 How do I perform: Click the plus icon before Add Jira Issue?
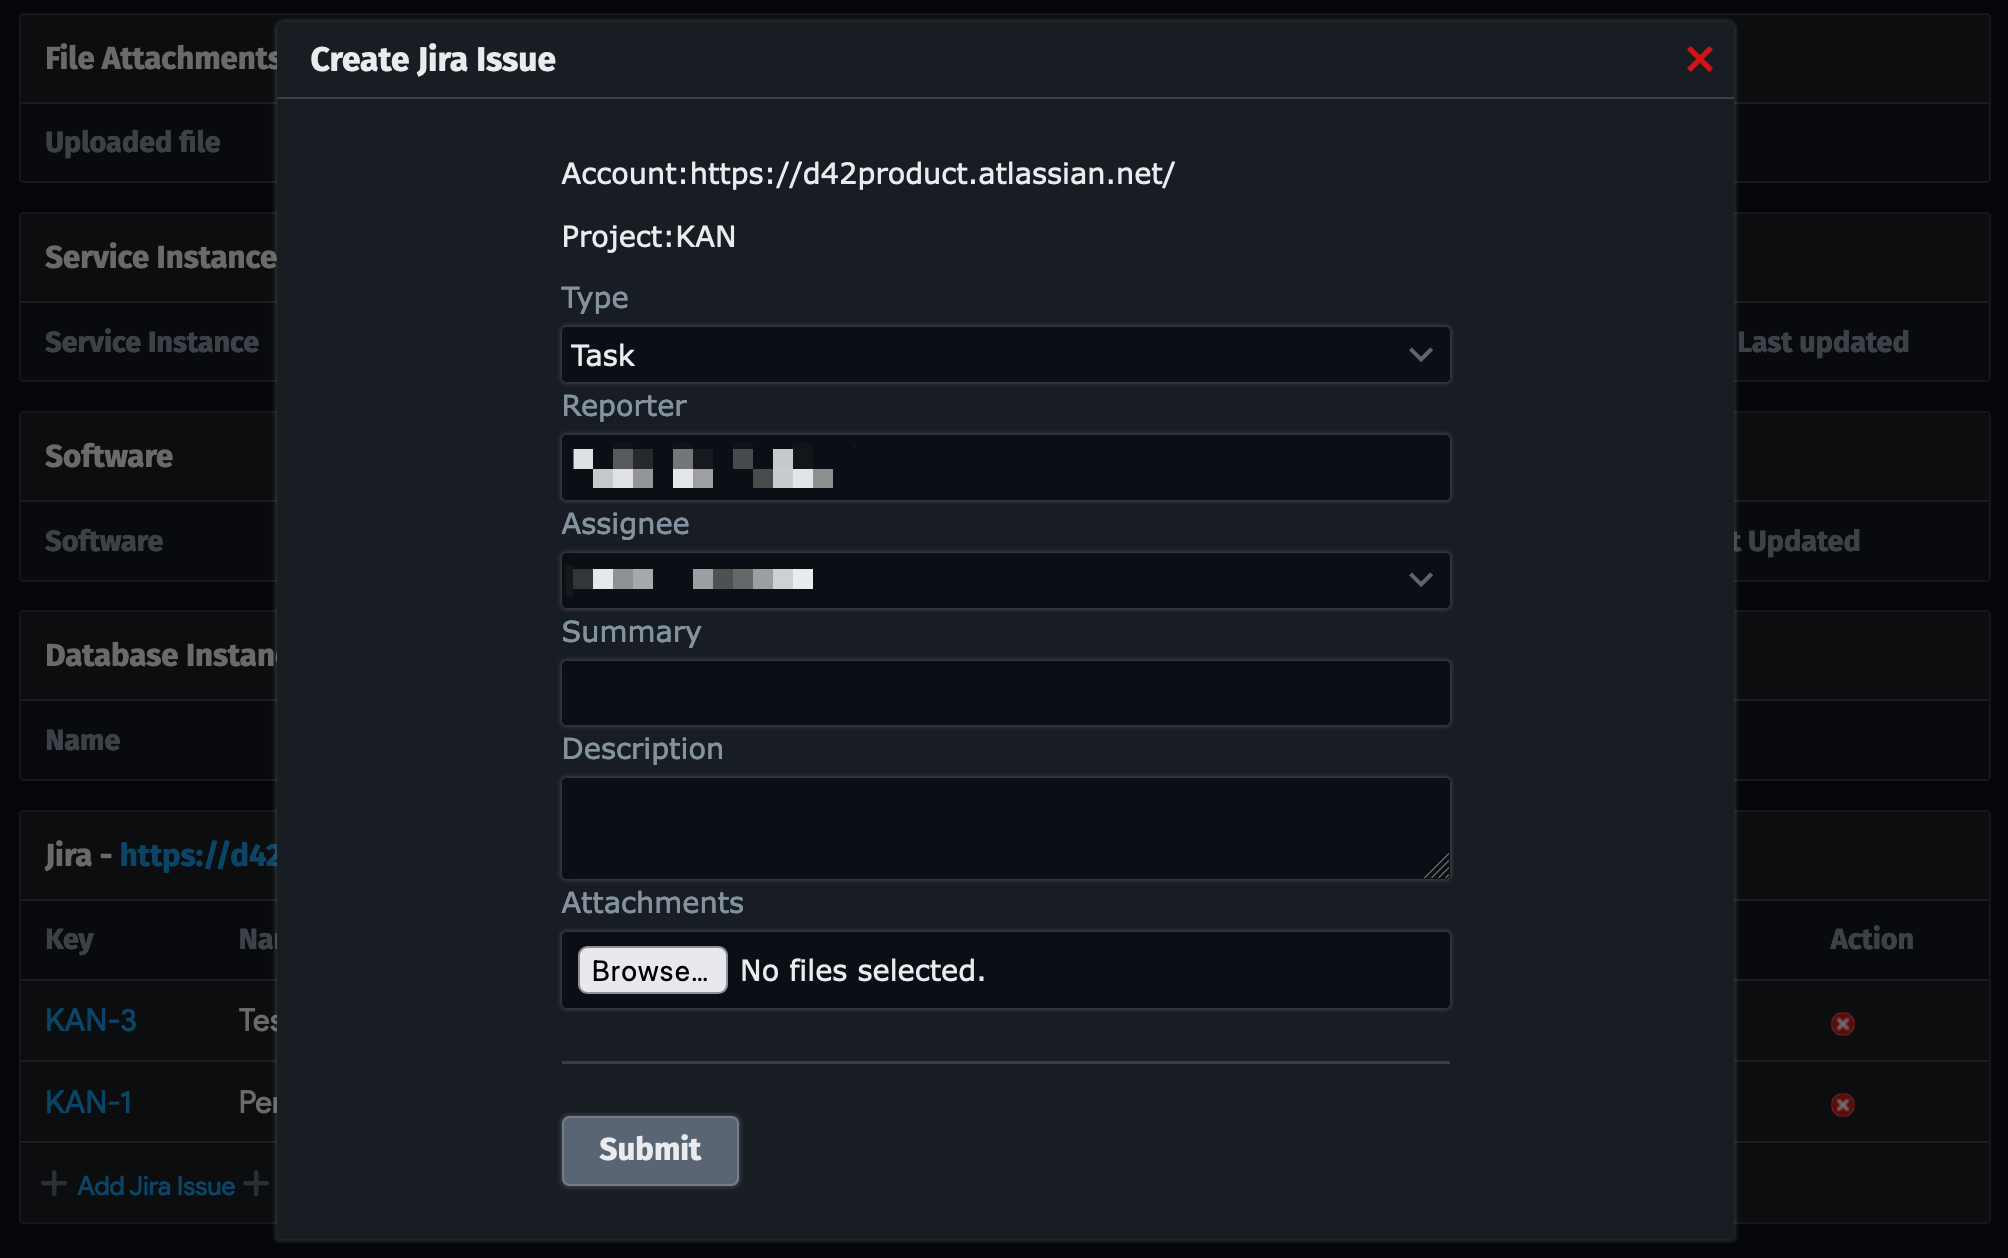click(55, 1185)
